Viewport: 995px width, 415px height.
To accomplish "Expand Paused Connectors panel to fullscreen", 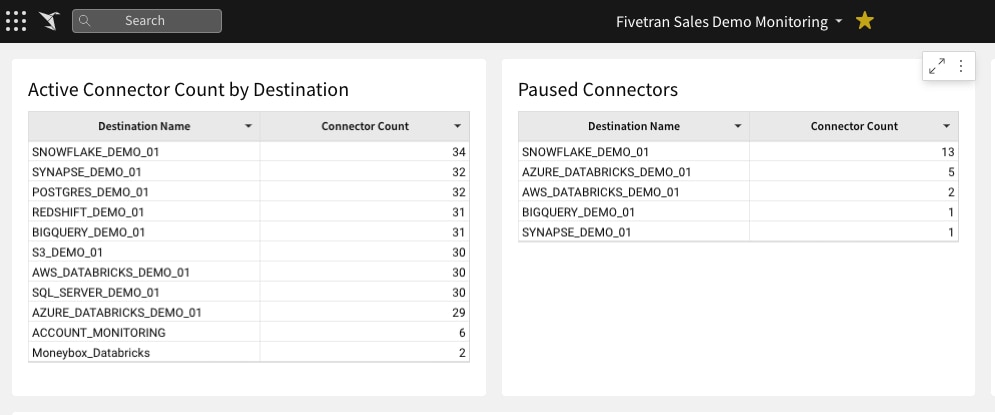I will 937,66.
